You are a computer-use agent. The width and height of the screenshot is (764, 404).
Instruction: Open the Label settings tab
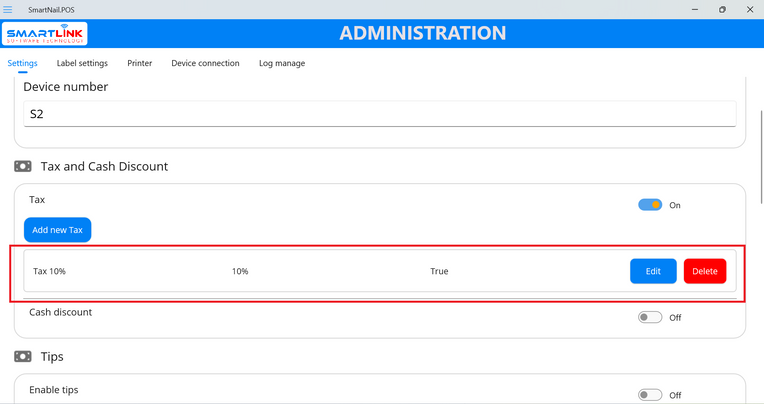click(82, 63)
